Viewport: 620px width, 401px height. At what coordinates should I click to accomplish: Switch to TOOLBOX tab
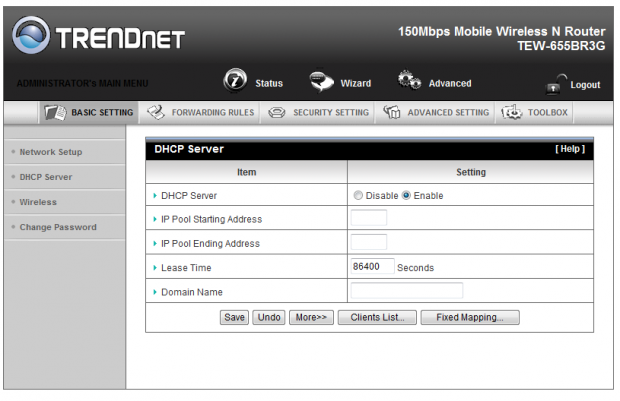534,113
